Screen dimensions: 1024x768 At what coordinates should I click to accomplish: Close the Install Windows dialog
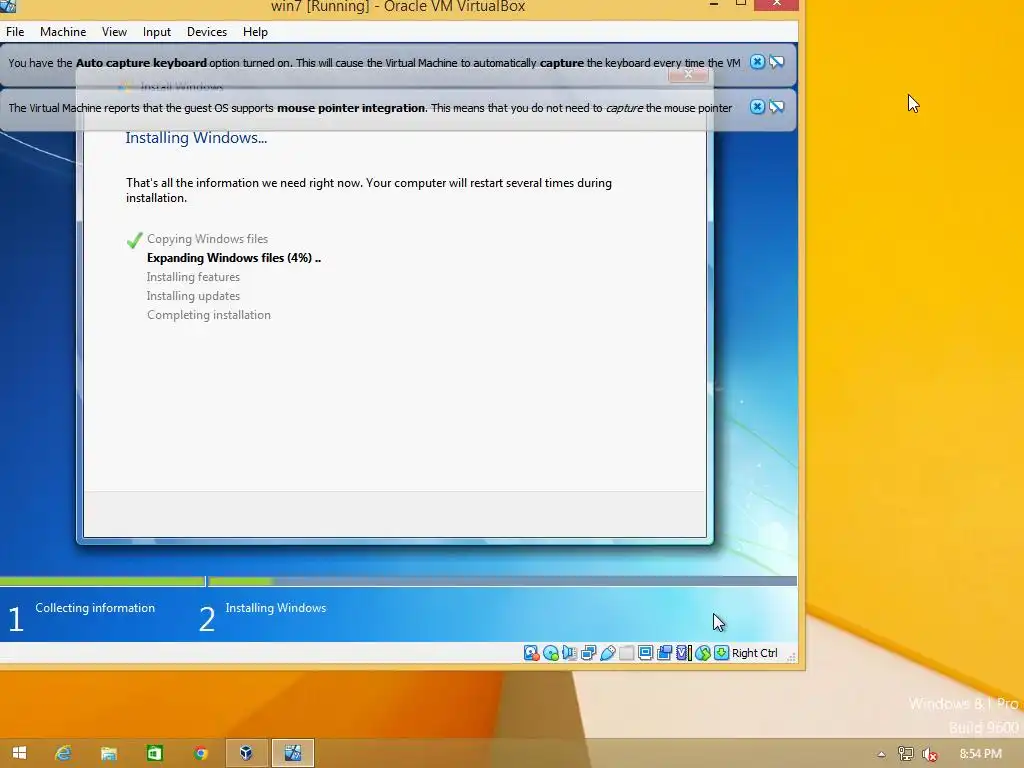(688, 74)
